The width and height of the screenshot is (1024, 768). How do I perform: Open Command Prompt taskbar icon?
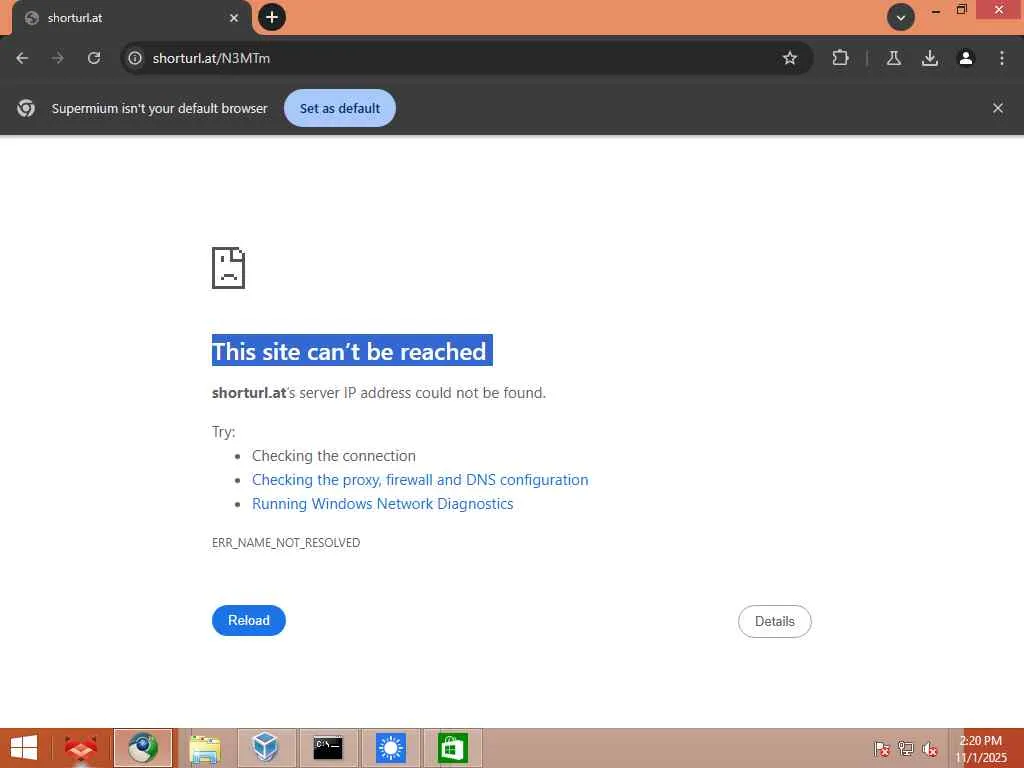(x=328, y=748)
